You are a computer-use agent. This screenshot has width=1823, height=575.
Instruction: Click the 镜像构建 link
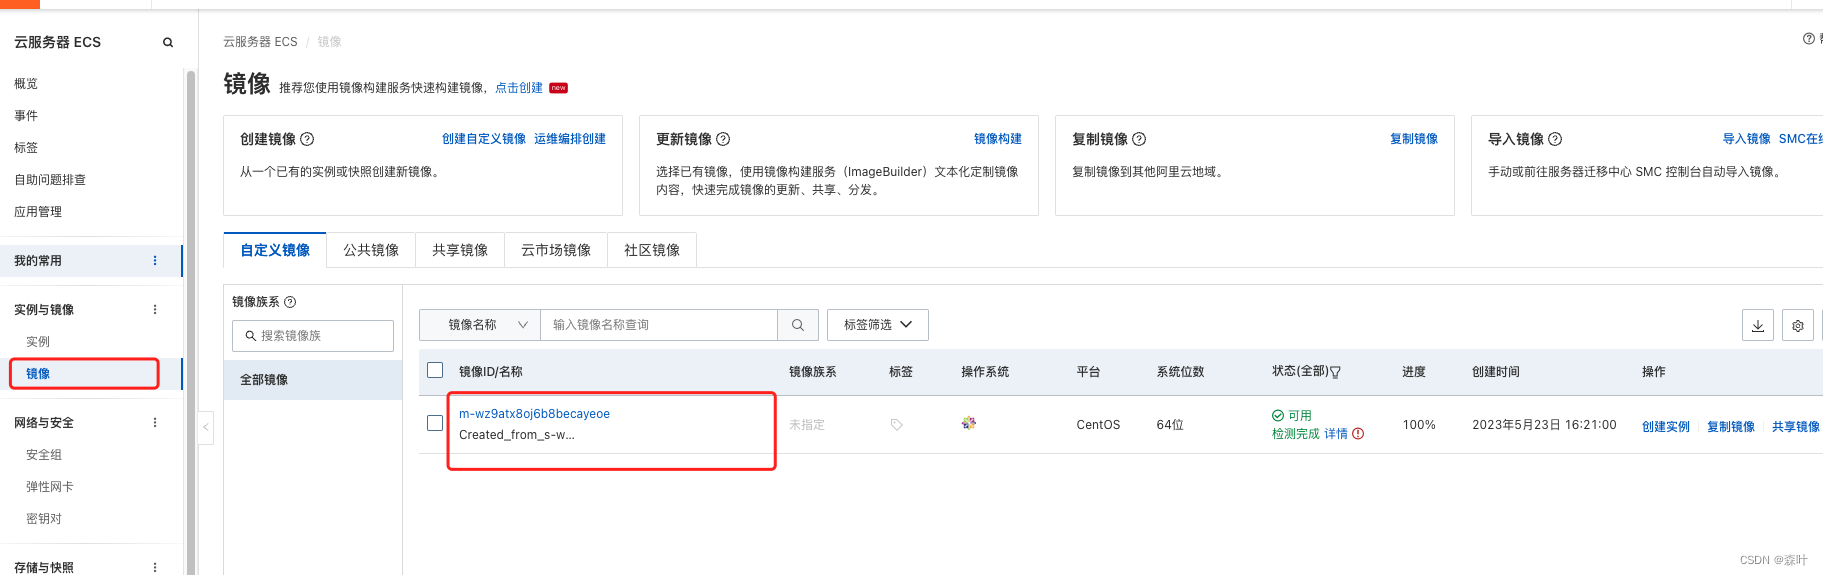click(x=998, y=139)
